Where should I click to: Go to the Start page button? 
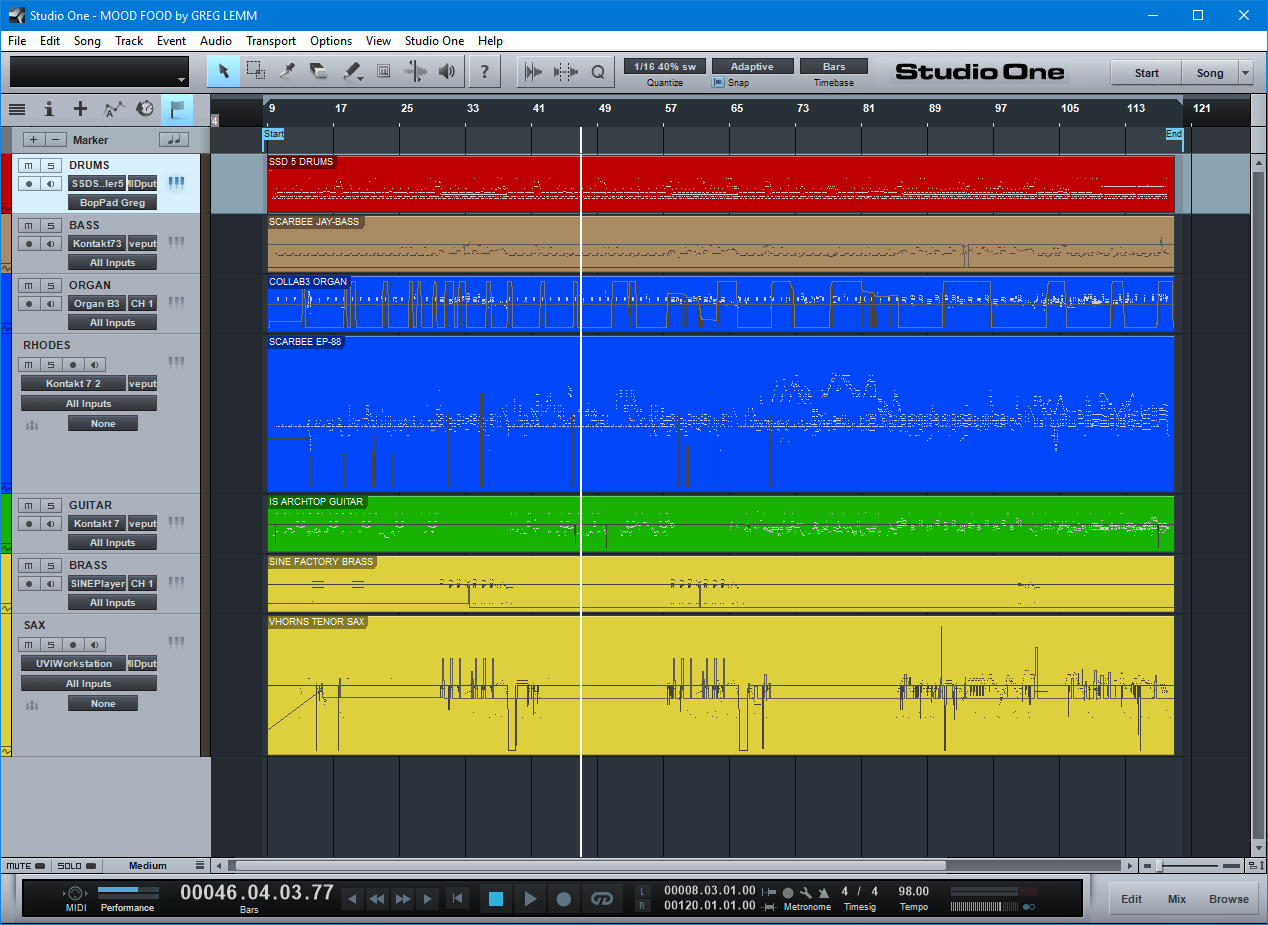(1146, 73)
